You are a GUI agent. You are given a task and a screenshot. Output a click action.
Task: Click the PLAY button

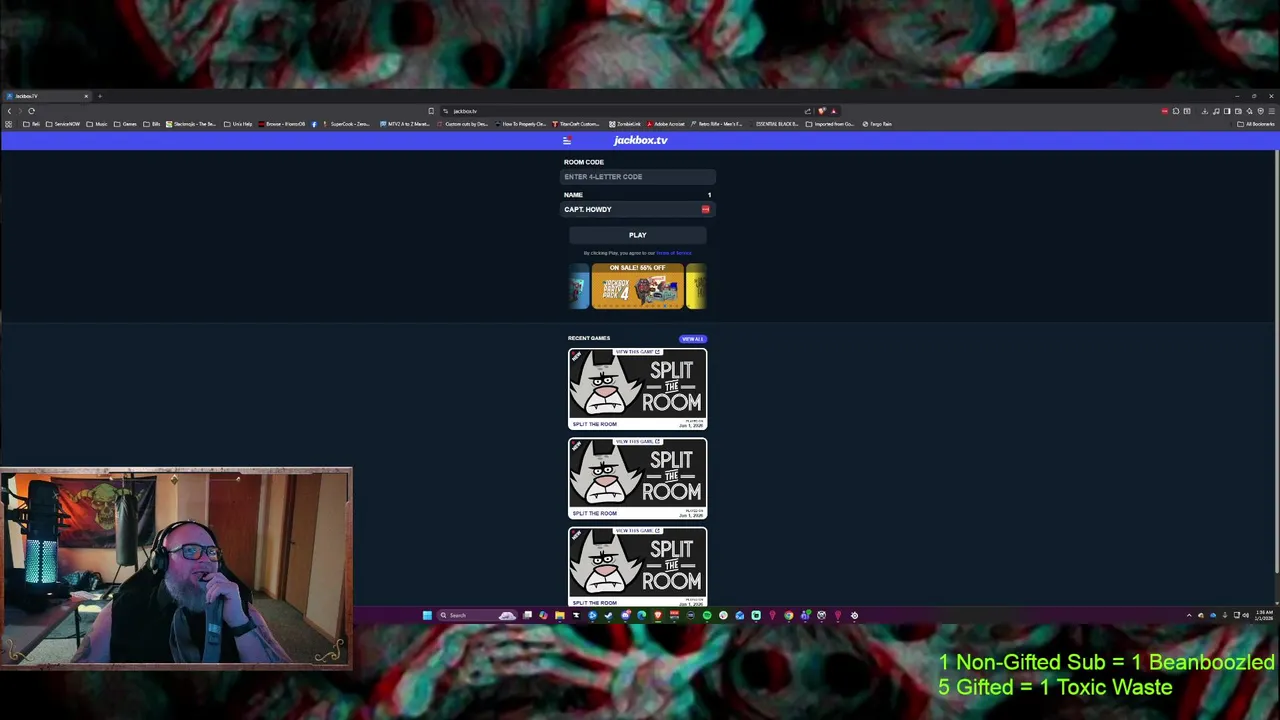click(638, 235)
